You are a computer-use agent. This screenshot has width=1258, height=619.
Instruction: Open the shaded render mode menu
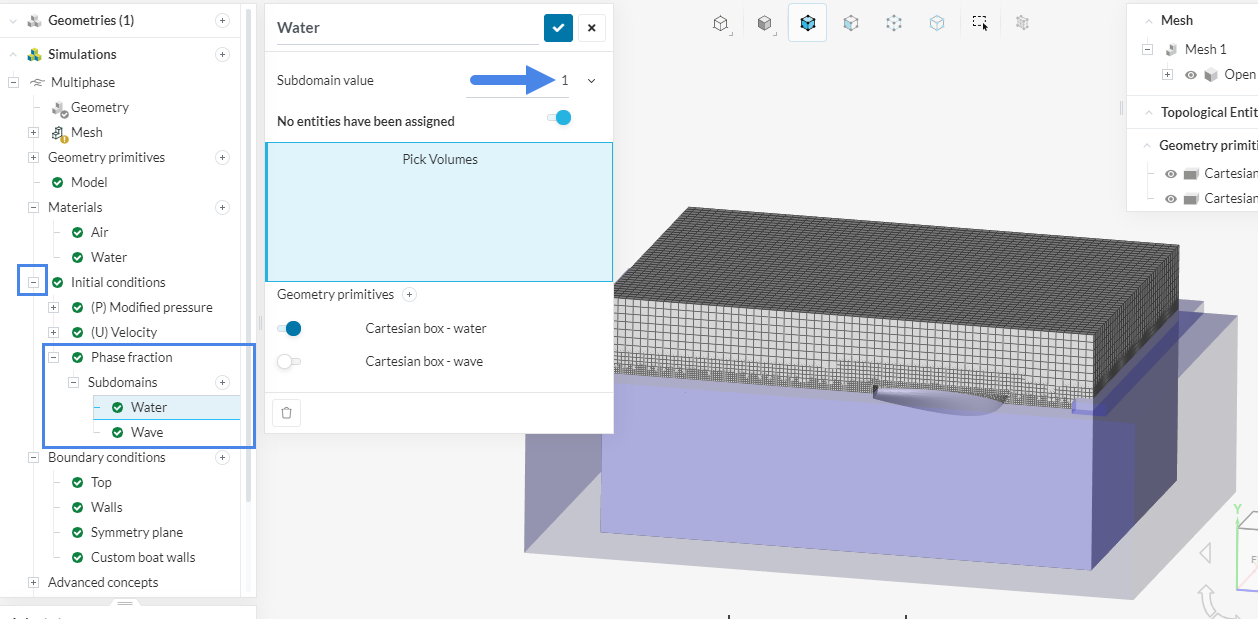pos(764,23)
